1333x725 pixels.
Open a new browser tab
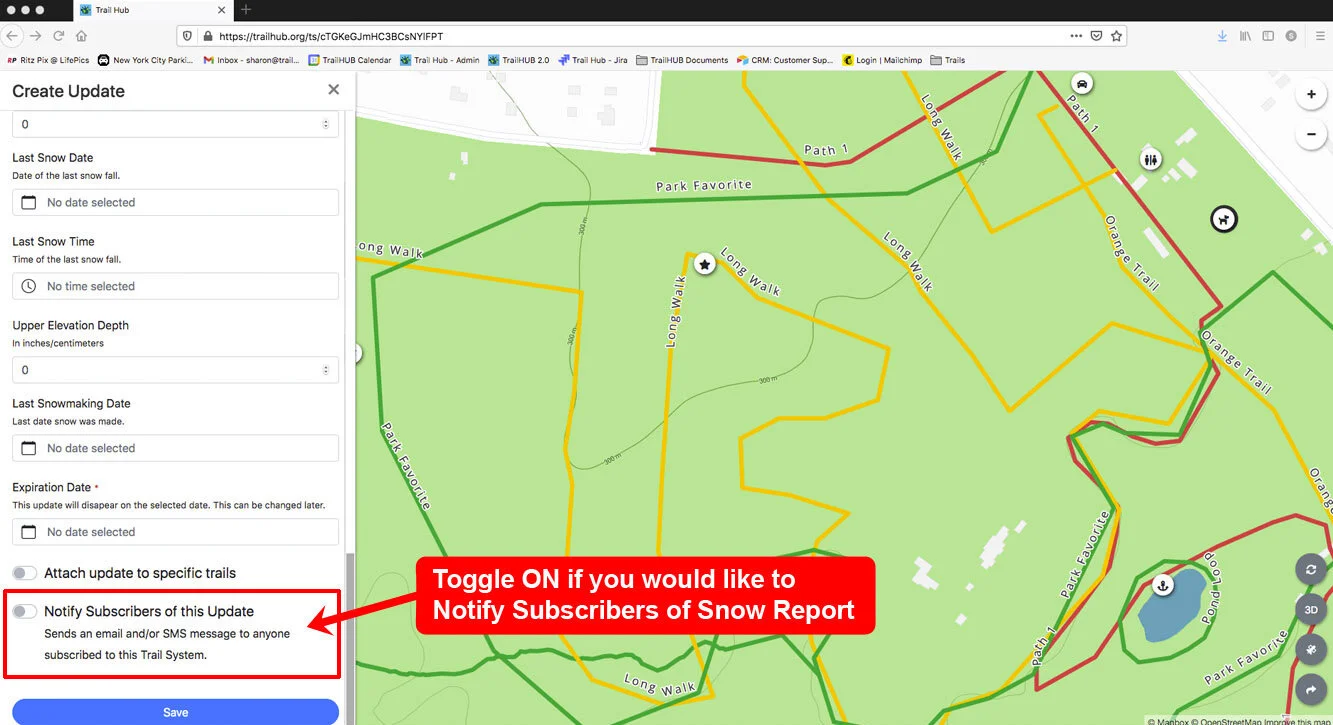246,10
